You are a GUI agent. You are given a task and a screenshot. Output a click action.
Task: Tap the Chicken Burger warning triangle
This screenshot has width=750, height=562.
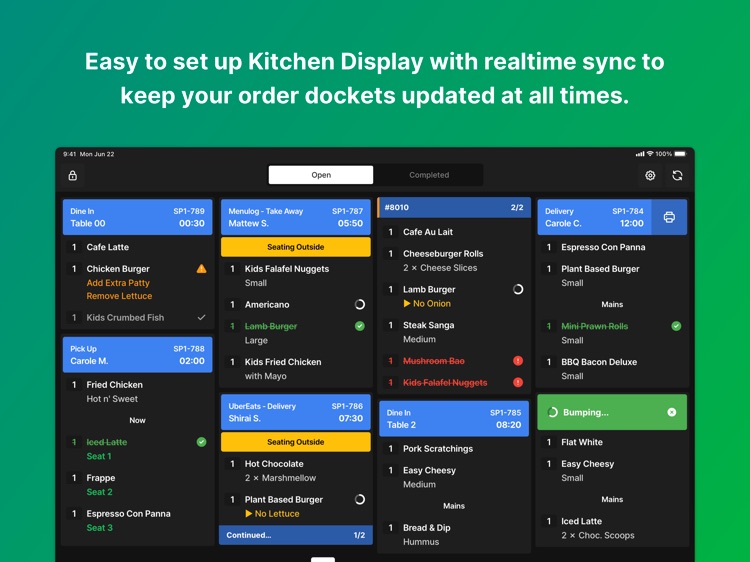point(201,269)
